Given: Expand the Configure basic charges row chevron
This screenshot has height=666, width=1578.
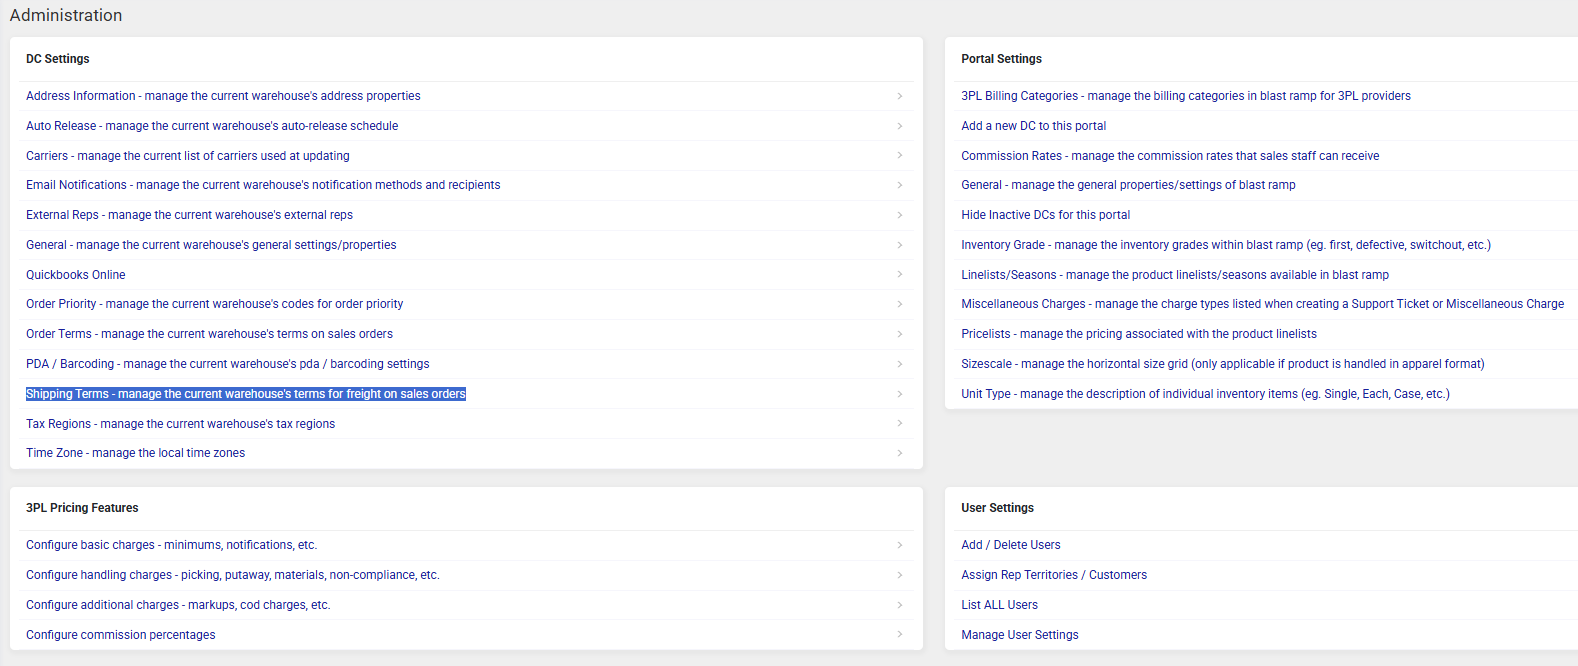Looking at the screenshot, I should pyautogui.click(x=900, y=545).
